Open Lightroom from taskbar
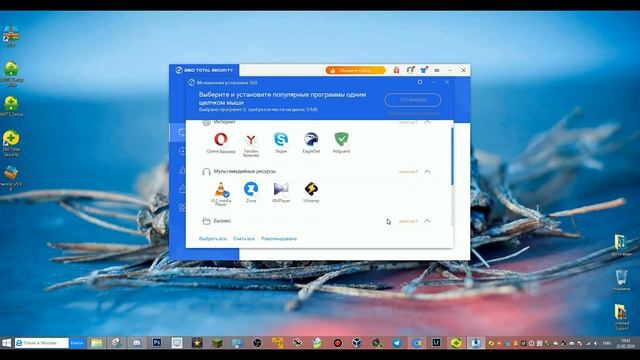Screen dimensions: 640x360 [436, 343]
